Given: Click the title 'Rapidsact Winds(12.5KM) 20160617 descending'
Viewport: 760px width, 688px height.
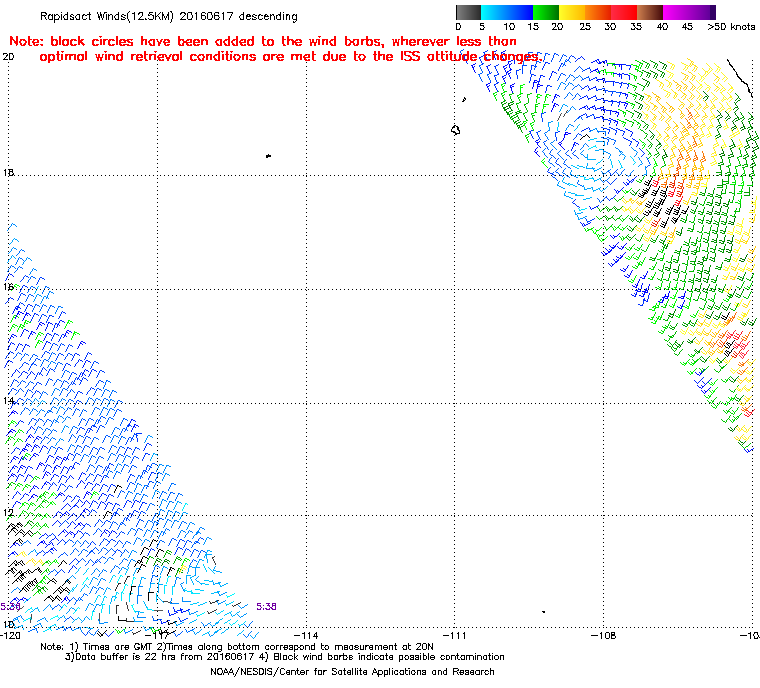Looking at the screenshot, I should click(169, 16).
